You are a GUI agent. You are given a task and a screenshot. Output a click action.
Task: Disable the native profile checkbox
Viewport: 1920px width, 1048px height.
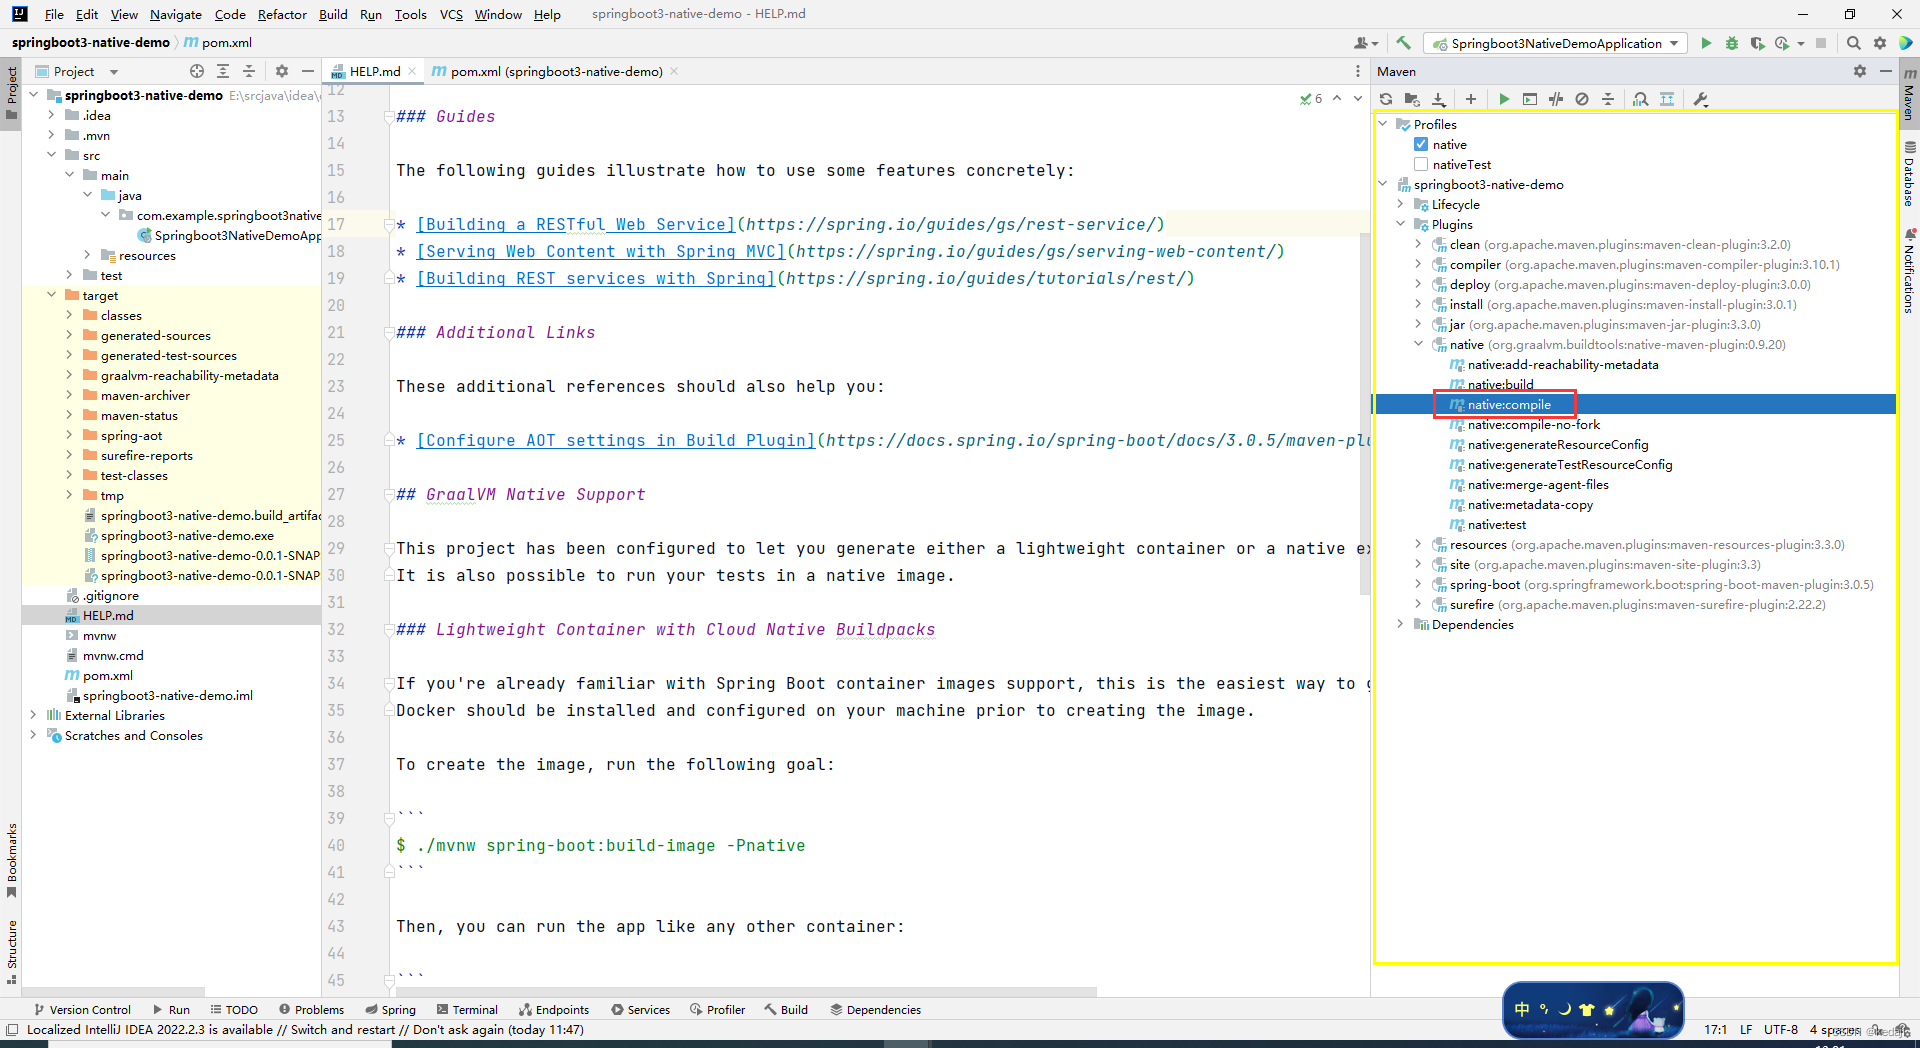tap(1421, 144)
